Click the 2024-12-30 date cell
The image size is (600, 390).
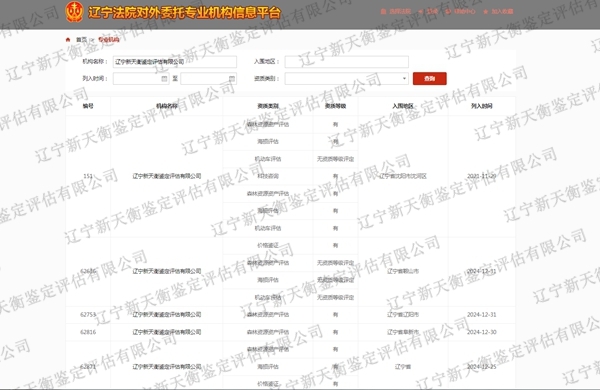(x=481, y=332)
